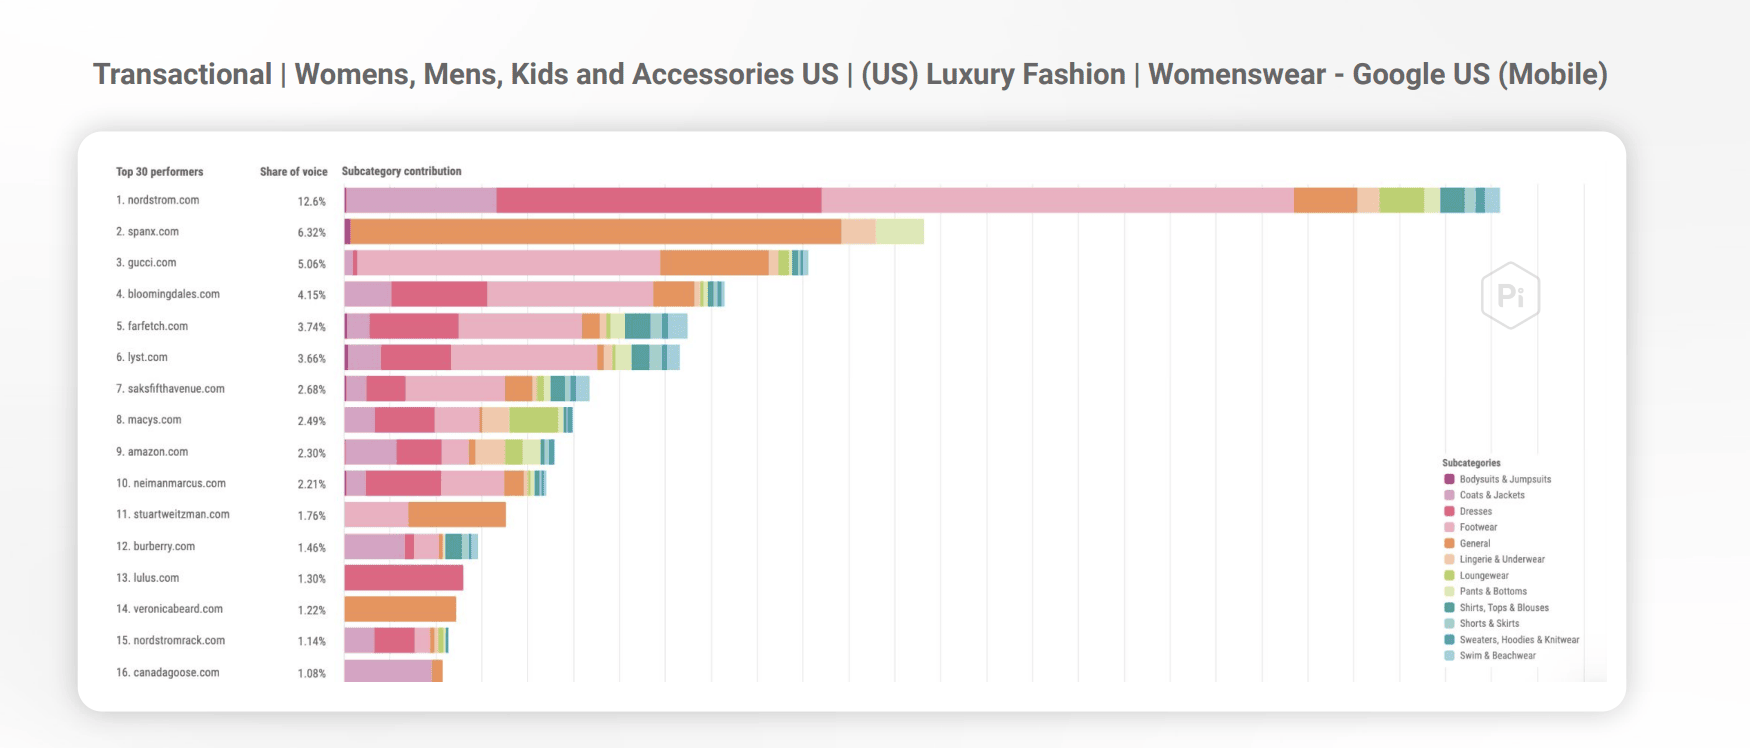Click the Dresses legend color swatch
1750x748 pixels.
[1449, 512]
